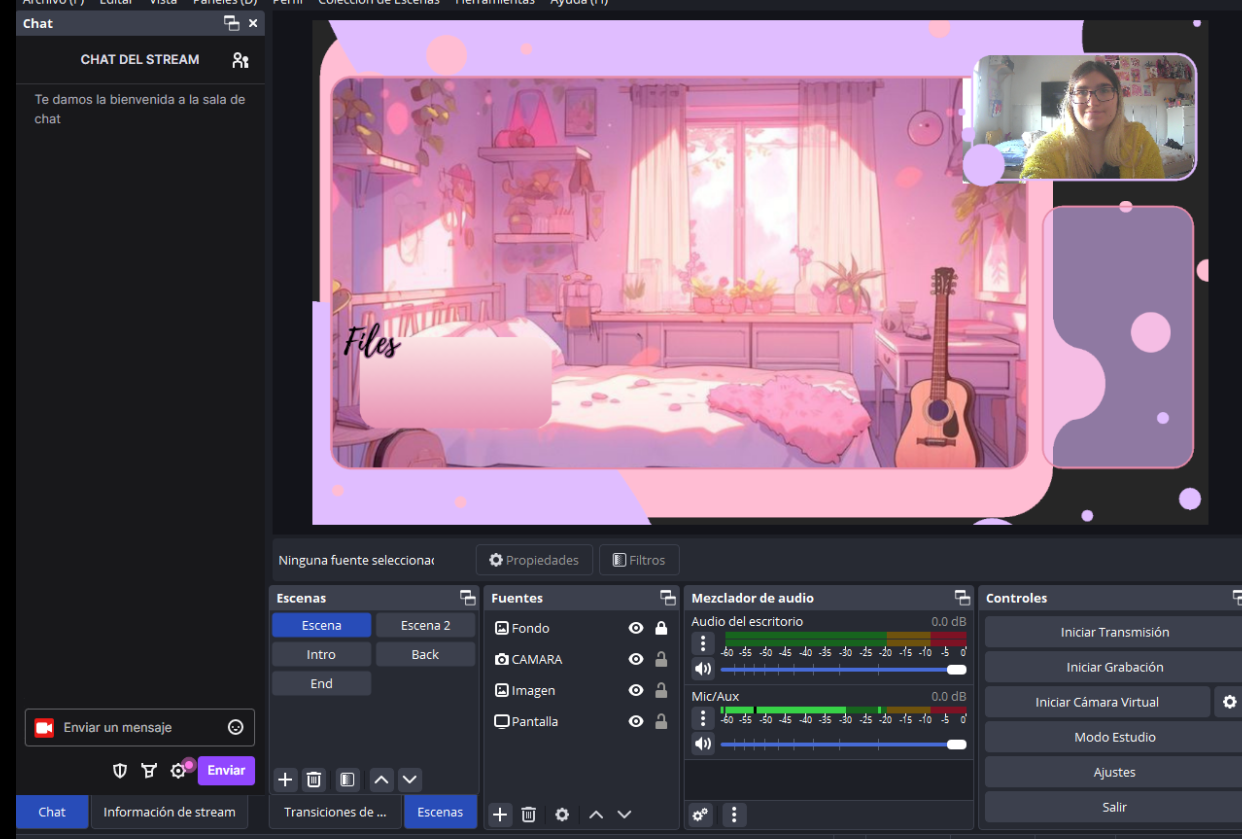Hide the CAMARA source

point(635,659)
